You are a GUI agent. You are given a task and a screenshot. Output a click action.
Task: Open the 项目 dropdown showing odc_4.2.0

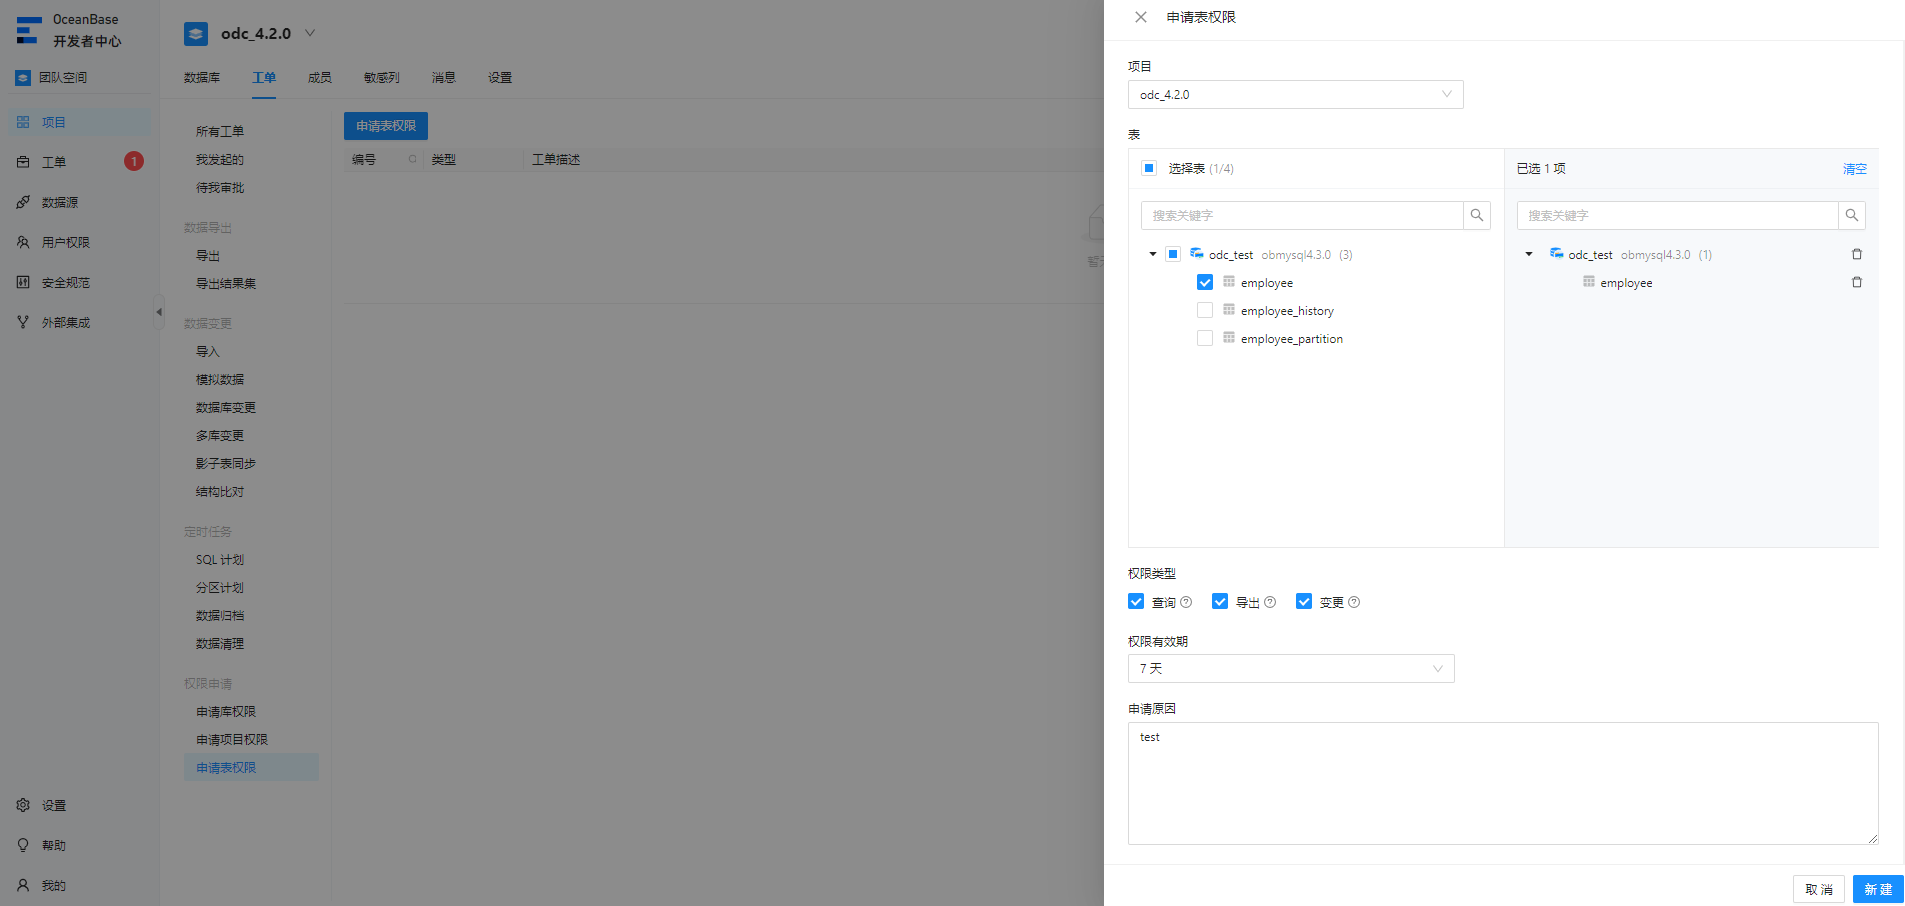[x=1295, y=95]
